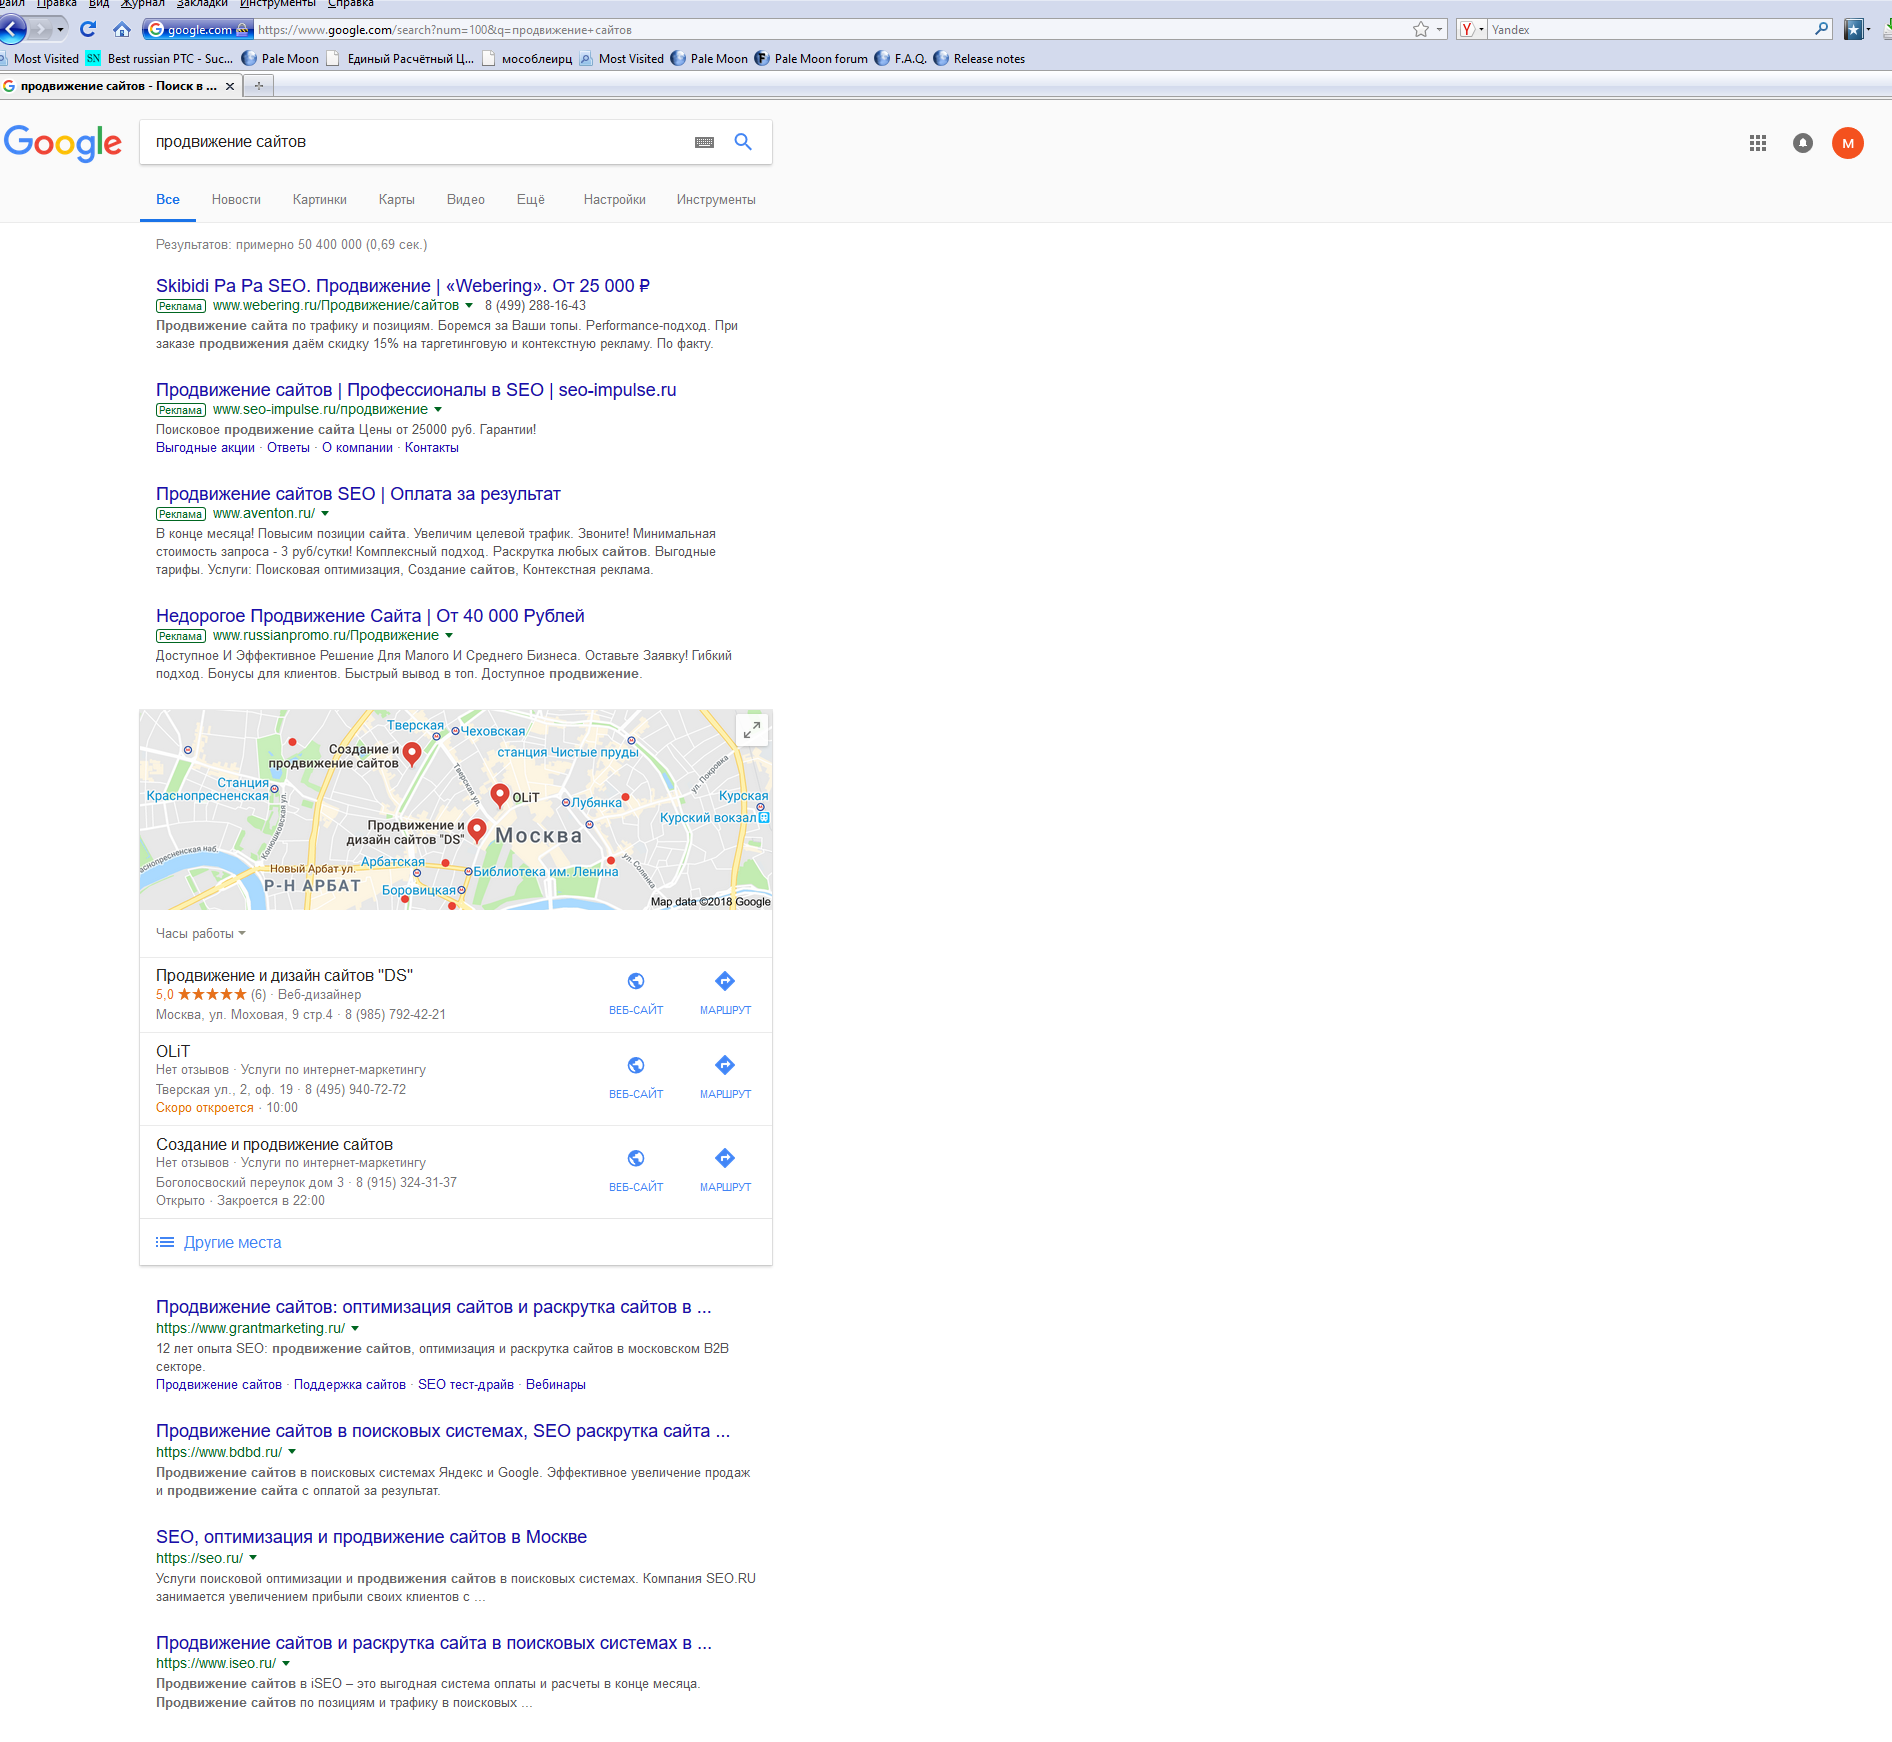Expand the seo-impulse.ru ad dropdown arrow
This screenshot has width=1892, height=1742.
(x=438, y=410)
